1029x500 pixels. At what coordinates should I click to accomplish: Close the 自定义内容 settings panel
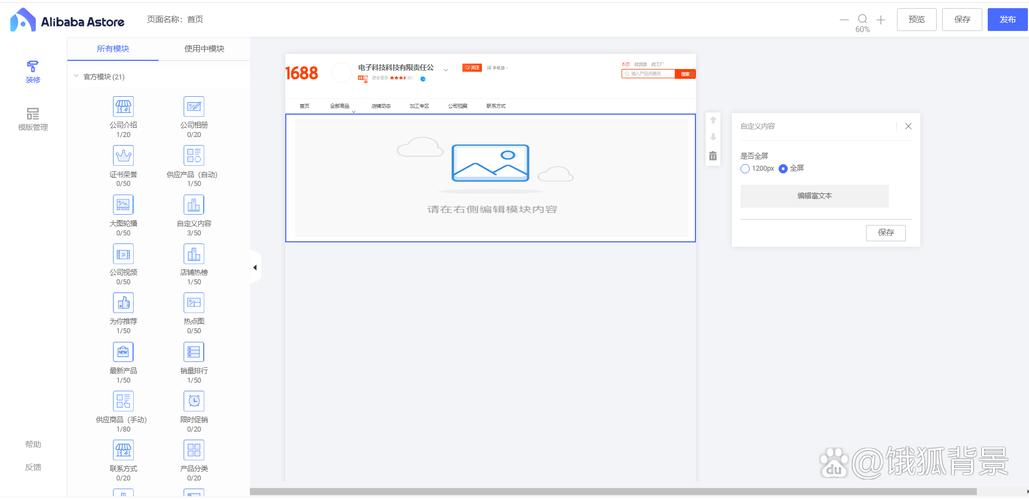click(908, 126)
